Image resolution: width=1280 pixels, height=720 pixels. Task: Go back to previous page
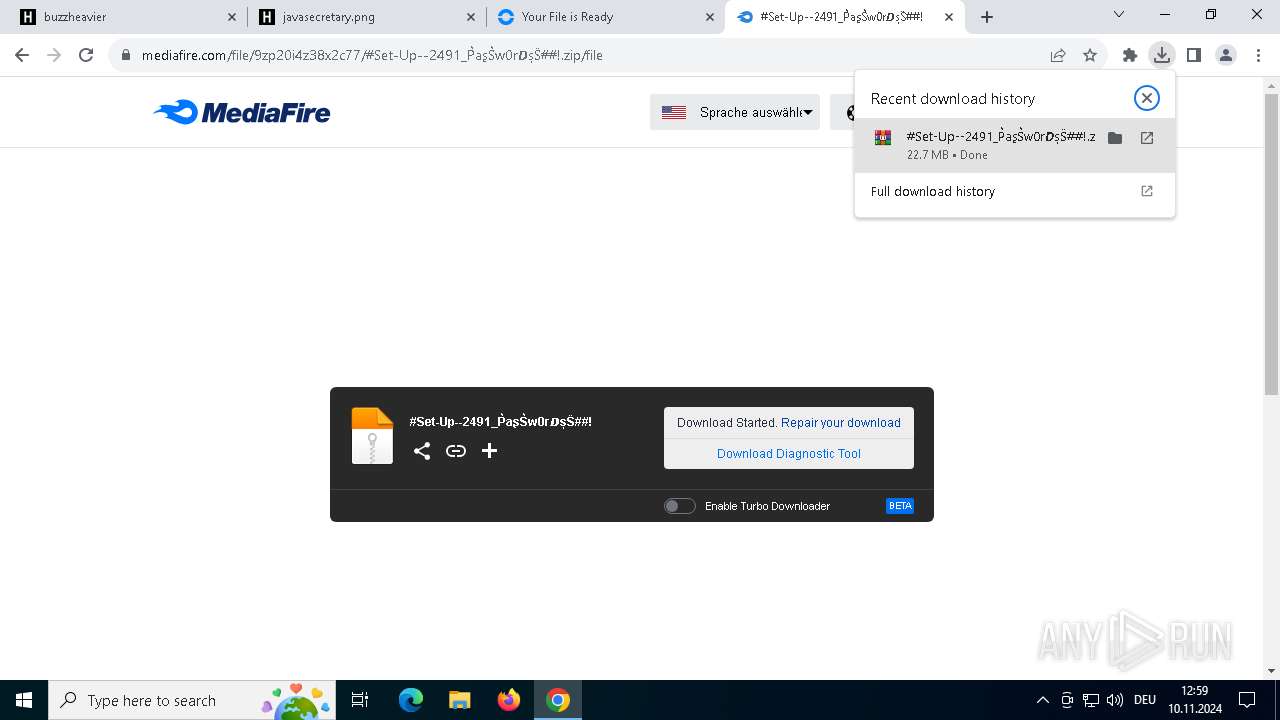[x=22, y=55]
